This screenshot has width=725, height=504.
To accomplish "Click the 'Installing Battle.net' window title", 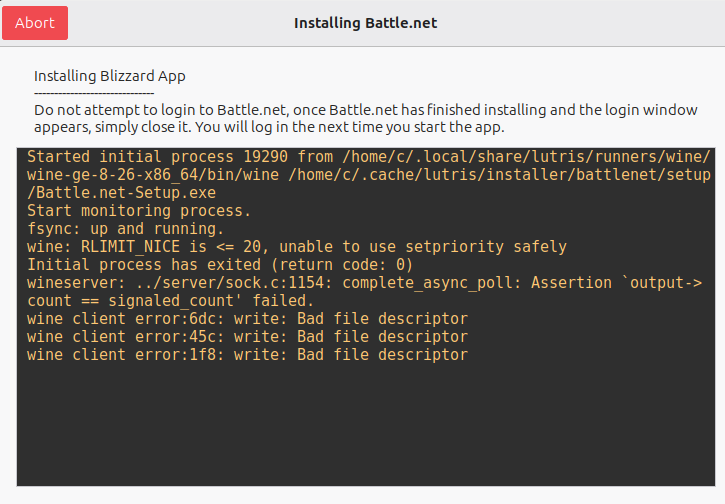I will point(365,23).
